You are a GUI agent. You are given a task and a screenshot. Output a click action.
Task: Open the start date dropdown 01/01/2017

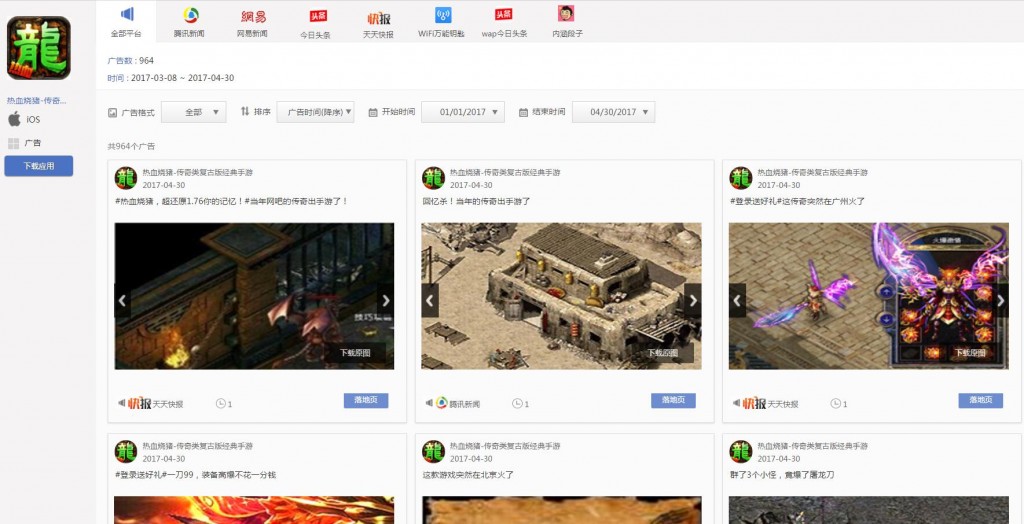[463, 112]
